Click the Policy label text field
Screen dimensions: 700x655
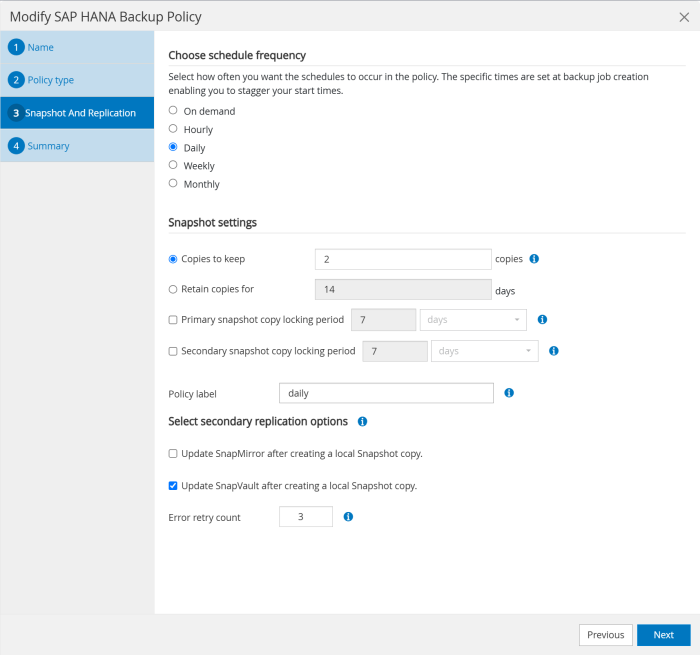[x=386, y=393]
